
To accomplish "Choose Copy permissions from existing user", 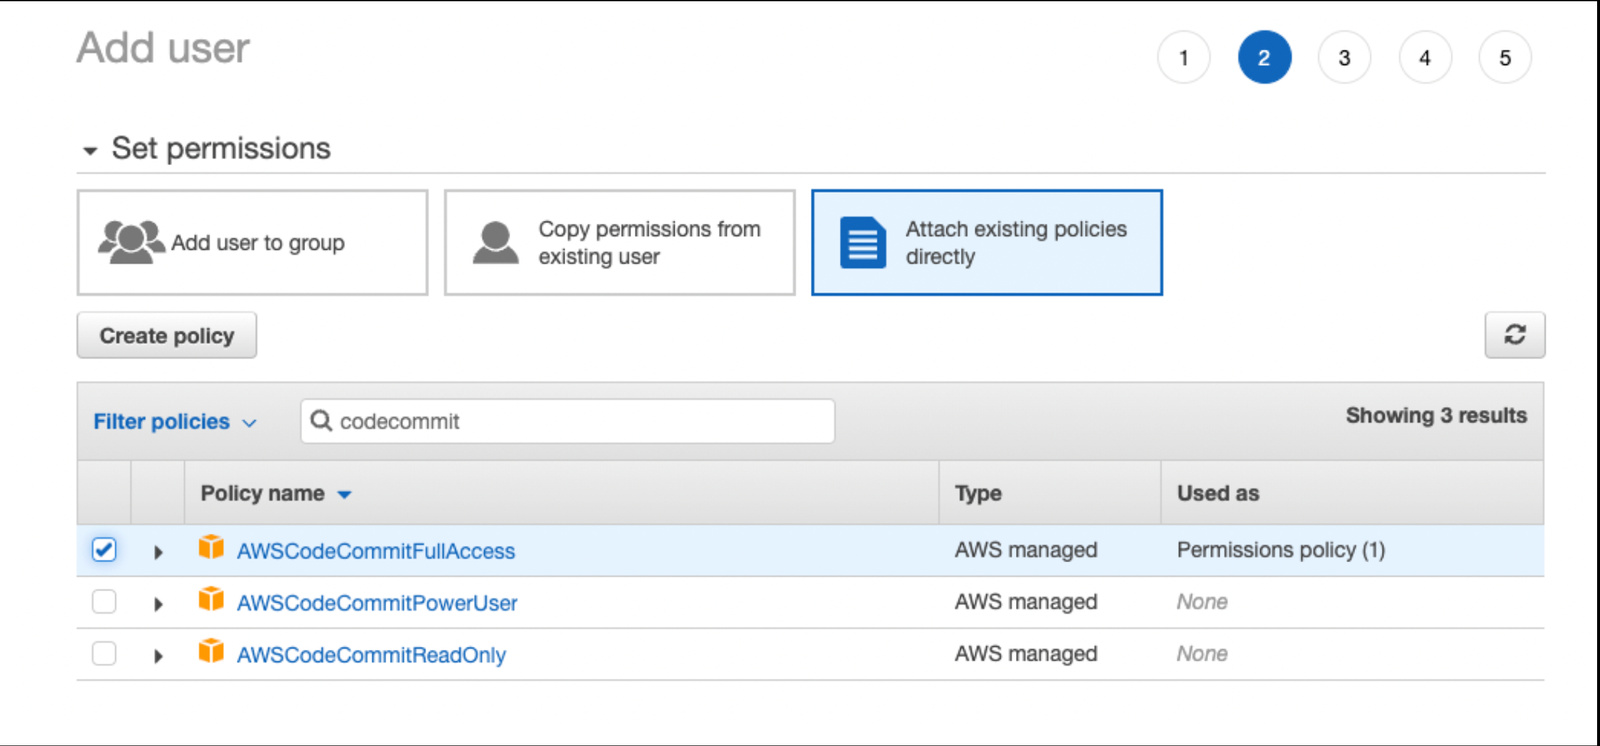I will point(620,243).
